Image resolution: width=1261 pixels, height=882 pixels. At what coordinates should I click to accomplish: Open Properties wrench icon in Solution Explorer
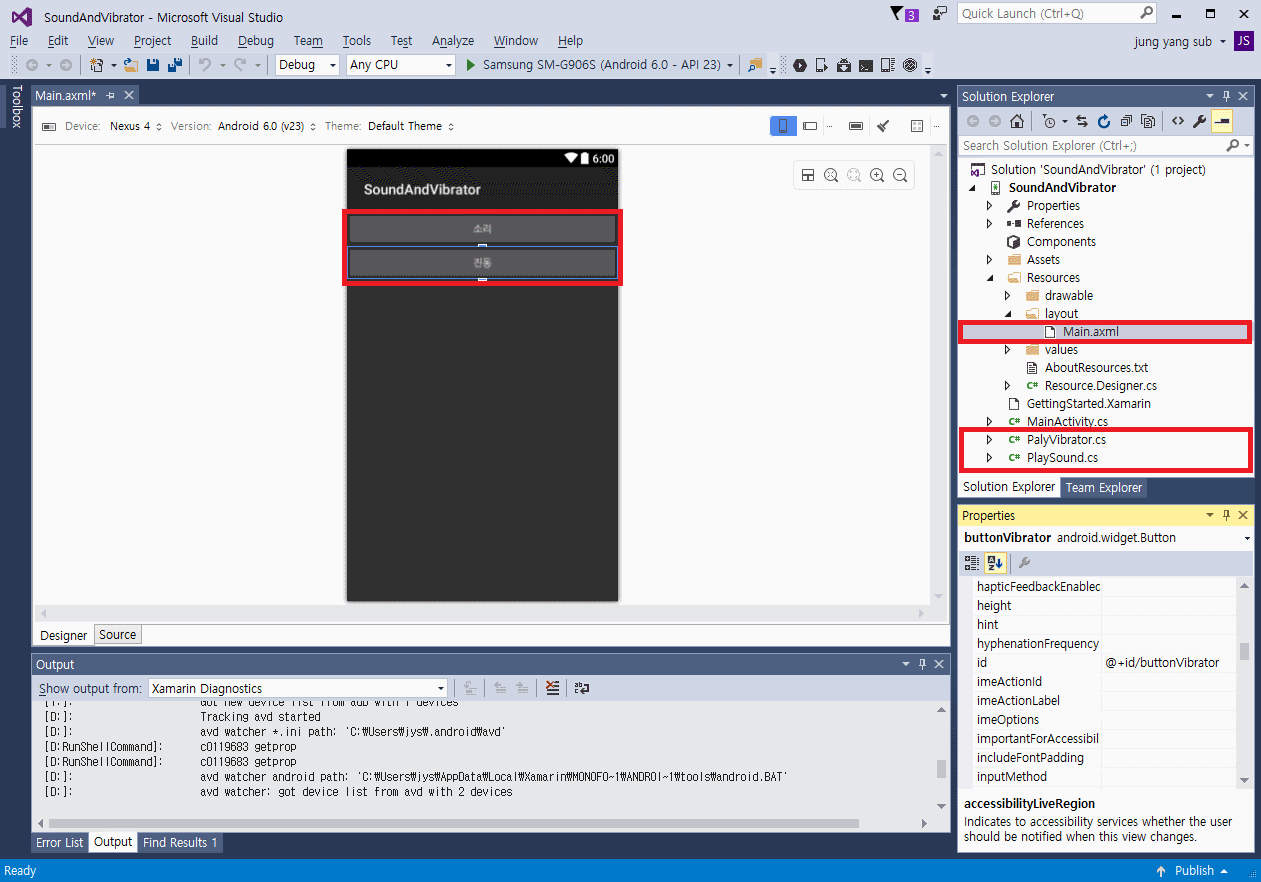click(1200, 121)
